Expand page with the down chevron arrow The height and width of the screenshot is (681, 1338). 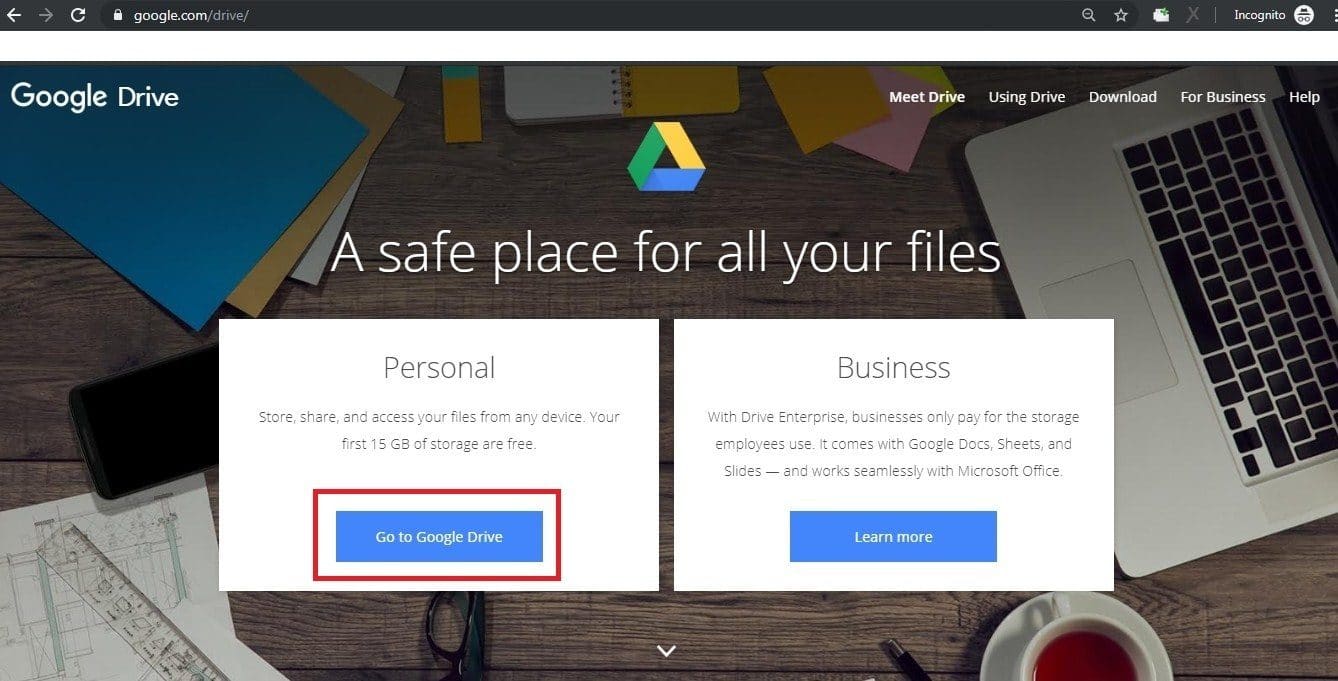pos(667,651)
